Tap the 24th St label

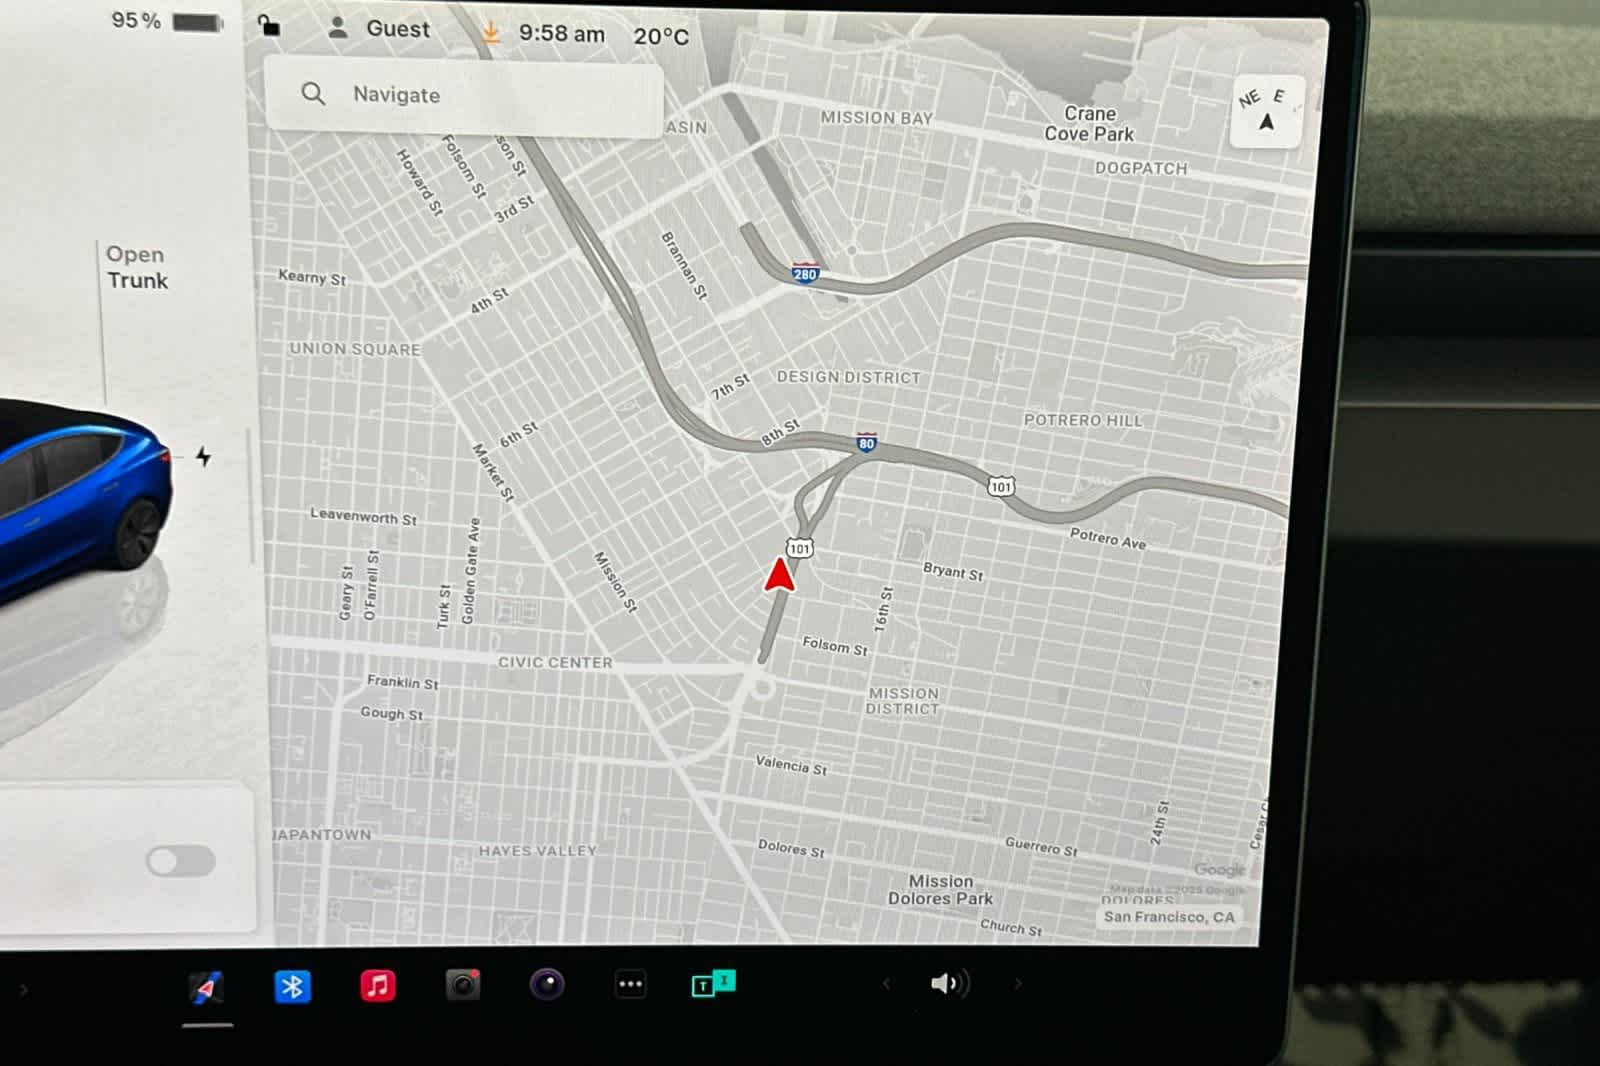pos(1159,823)
